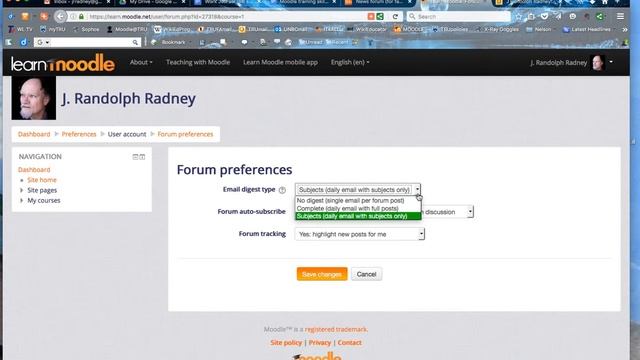Image resolution: width=640 pixels, height=360 pixels.
Task: Open the About menu in the navbar
Action: point(141,62)
